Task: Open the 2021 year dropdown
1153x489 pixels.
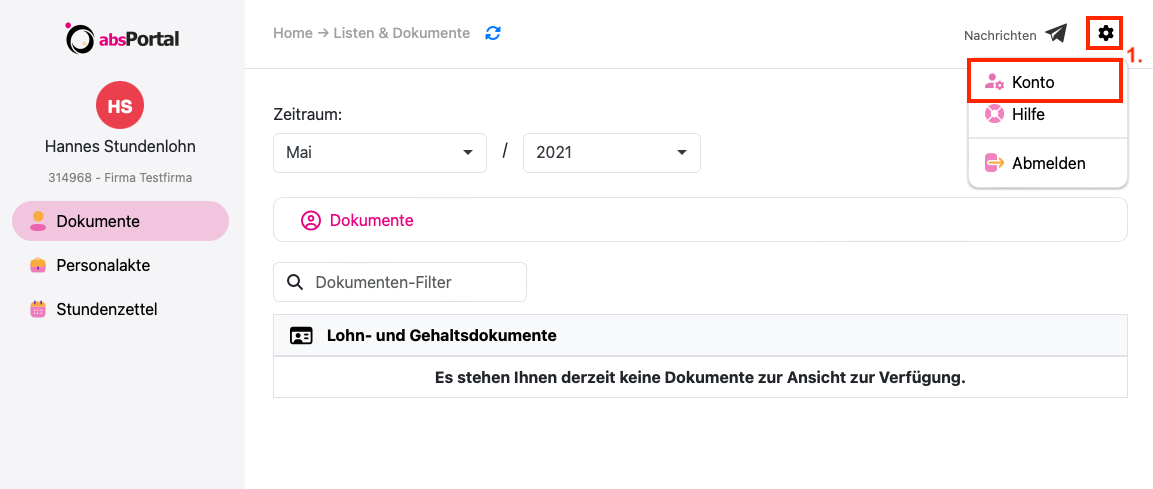Action: (611, 153)
